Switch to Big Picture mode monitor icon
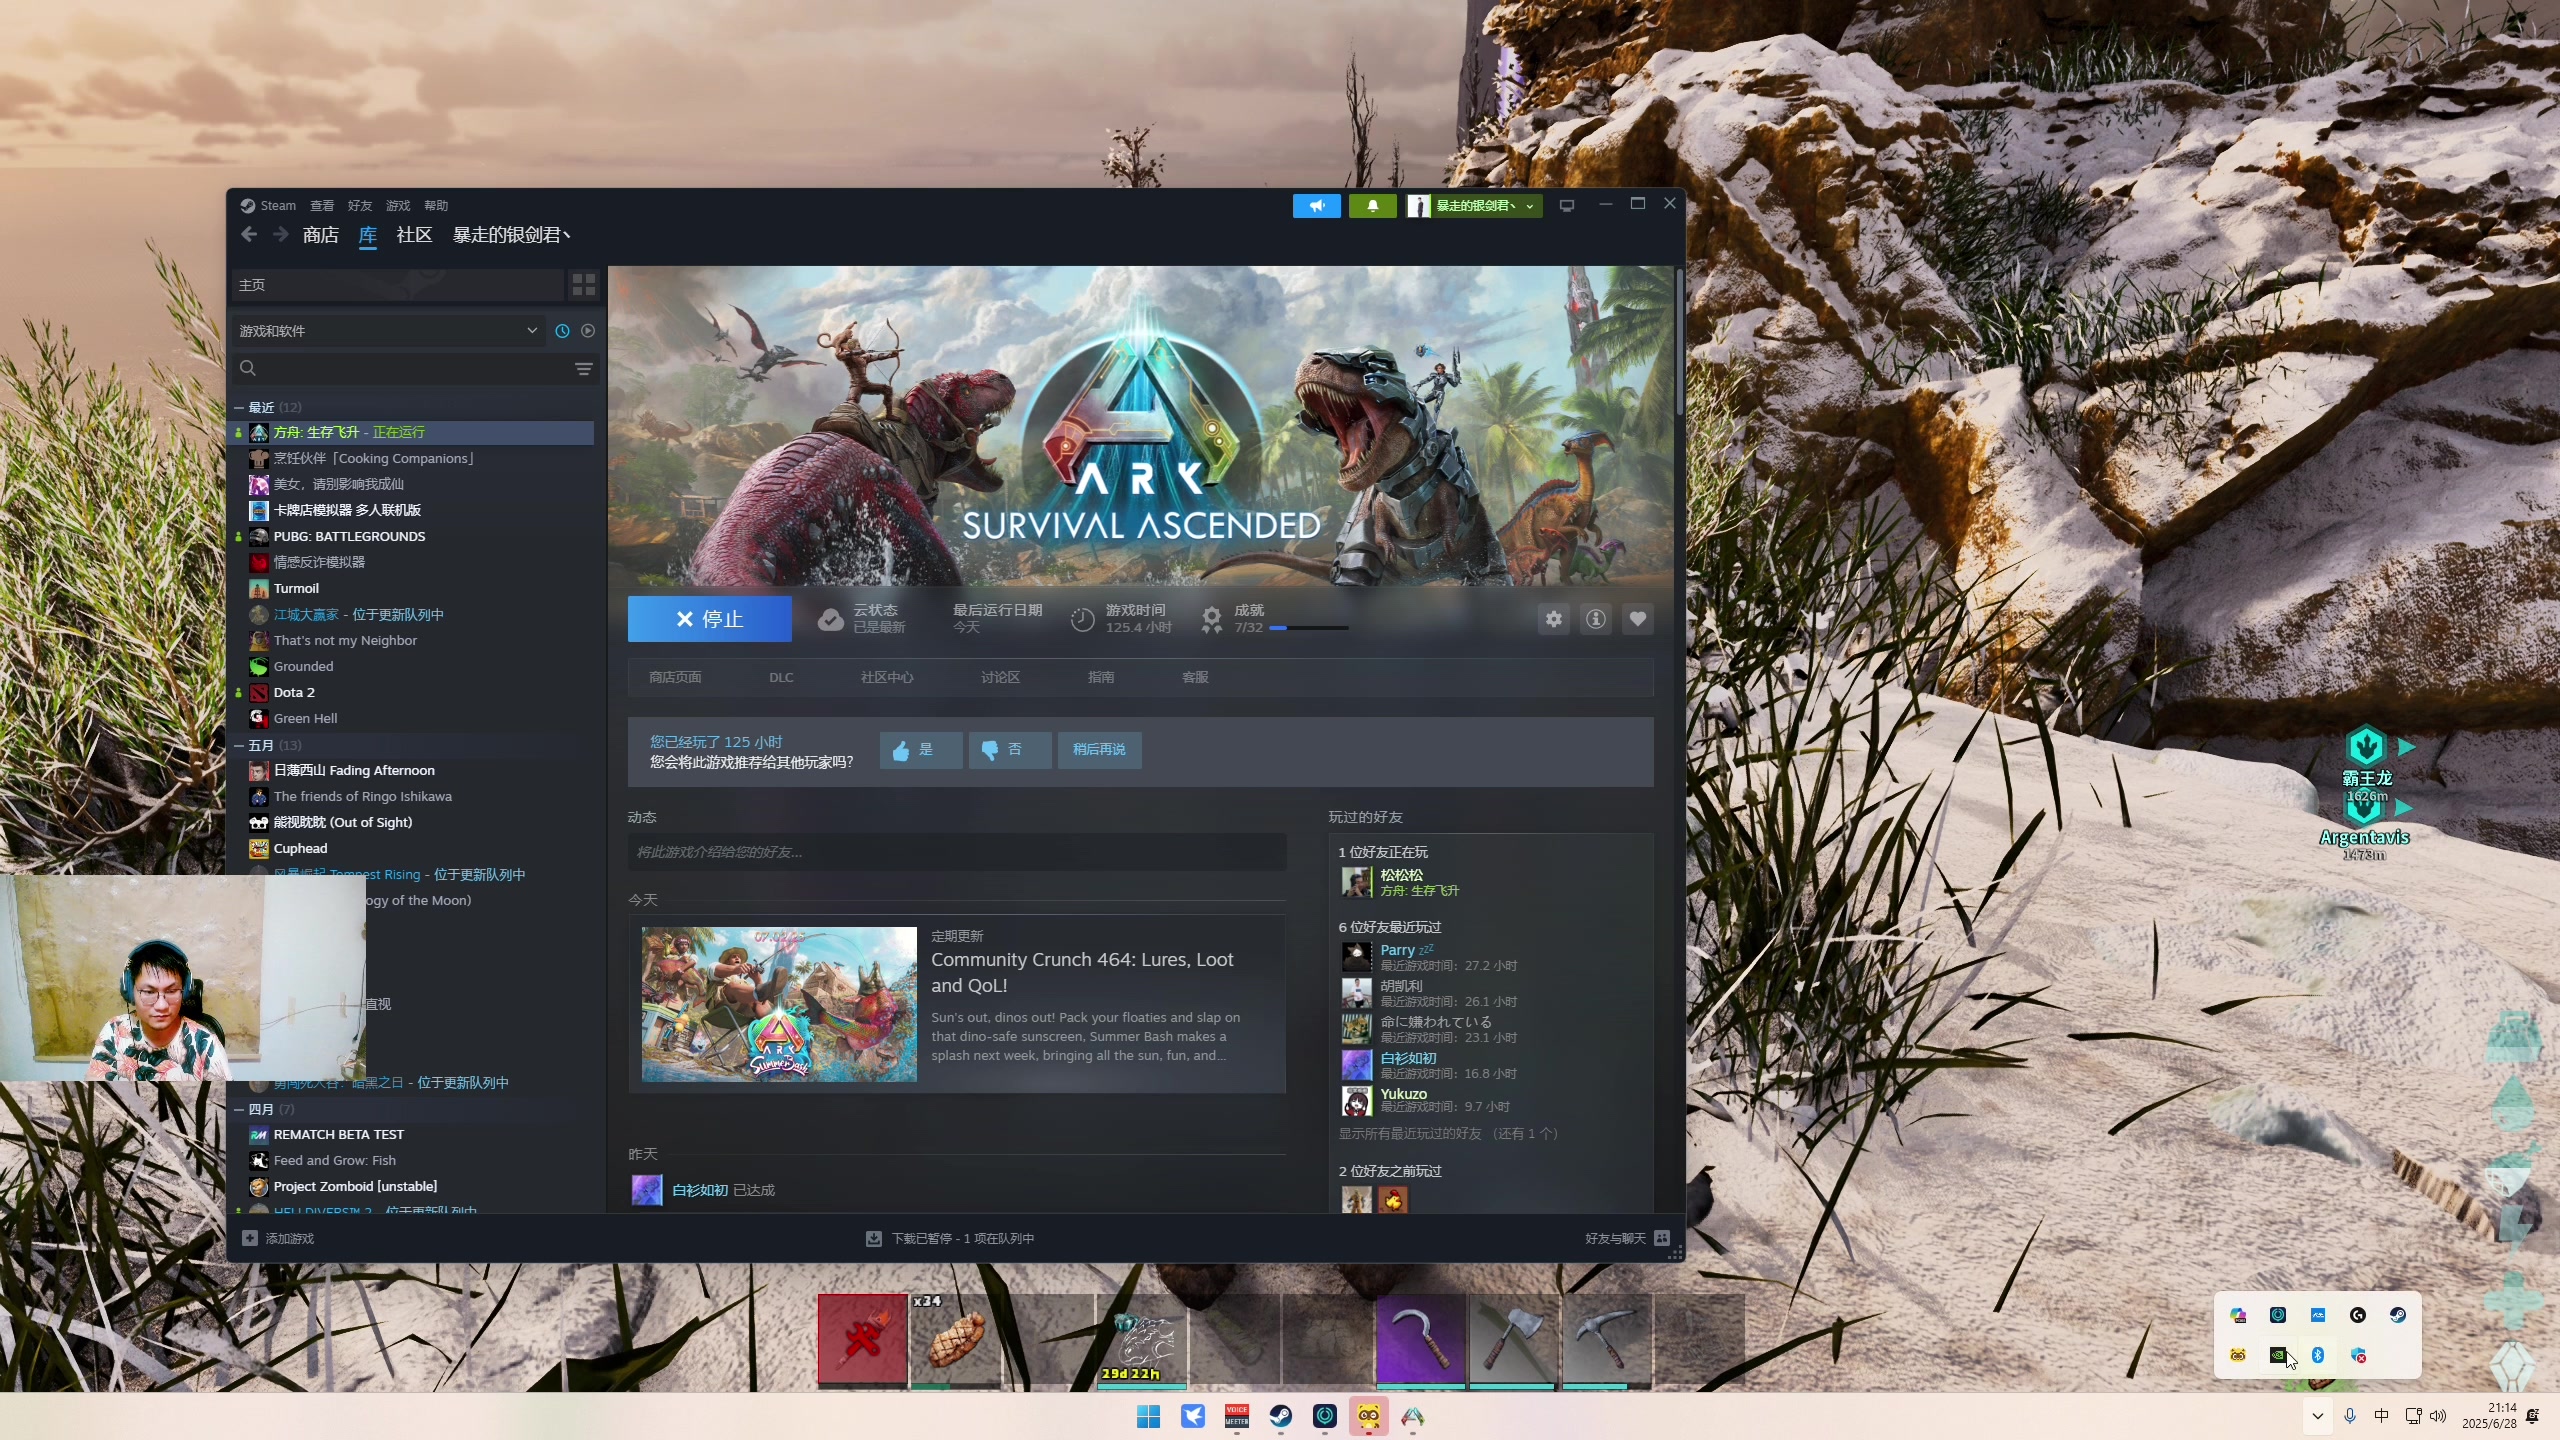The width and height of the screenshot is (2560, 1440). [x=1567, y=206]
